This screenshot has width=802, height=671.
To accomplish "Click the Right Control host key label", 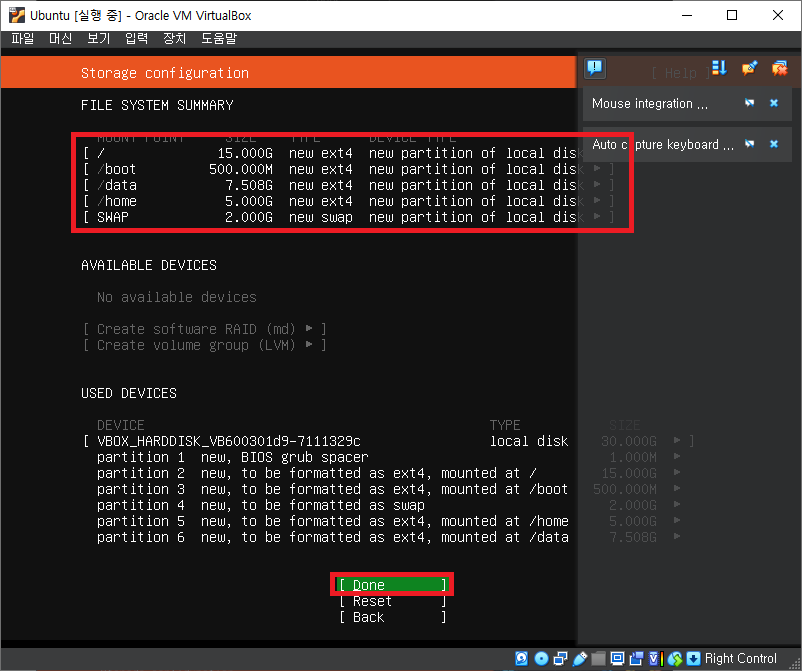I will (740, 658).
